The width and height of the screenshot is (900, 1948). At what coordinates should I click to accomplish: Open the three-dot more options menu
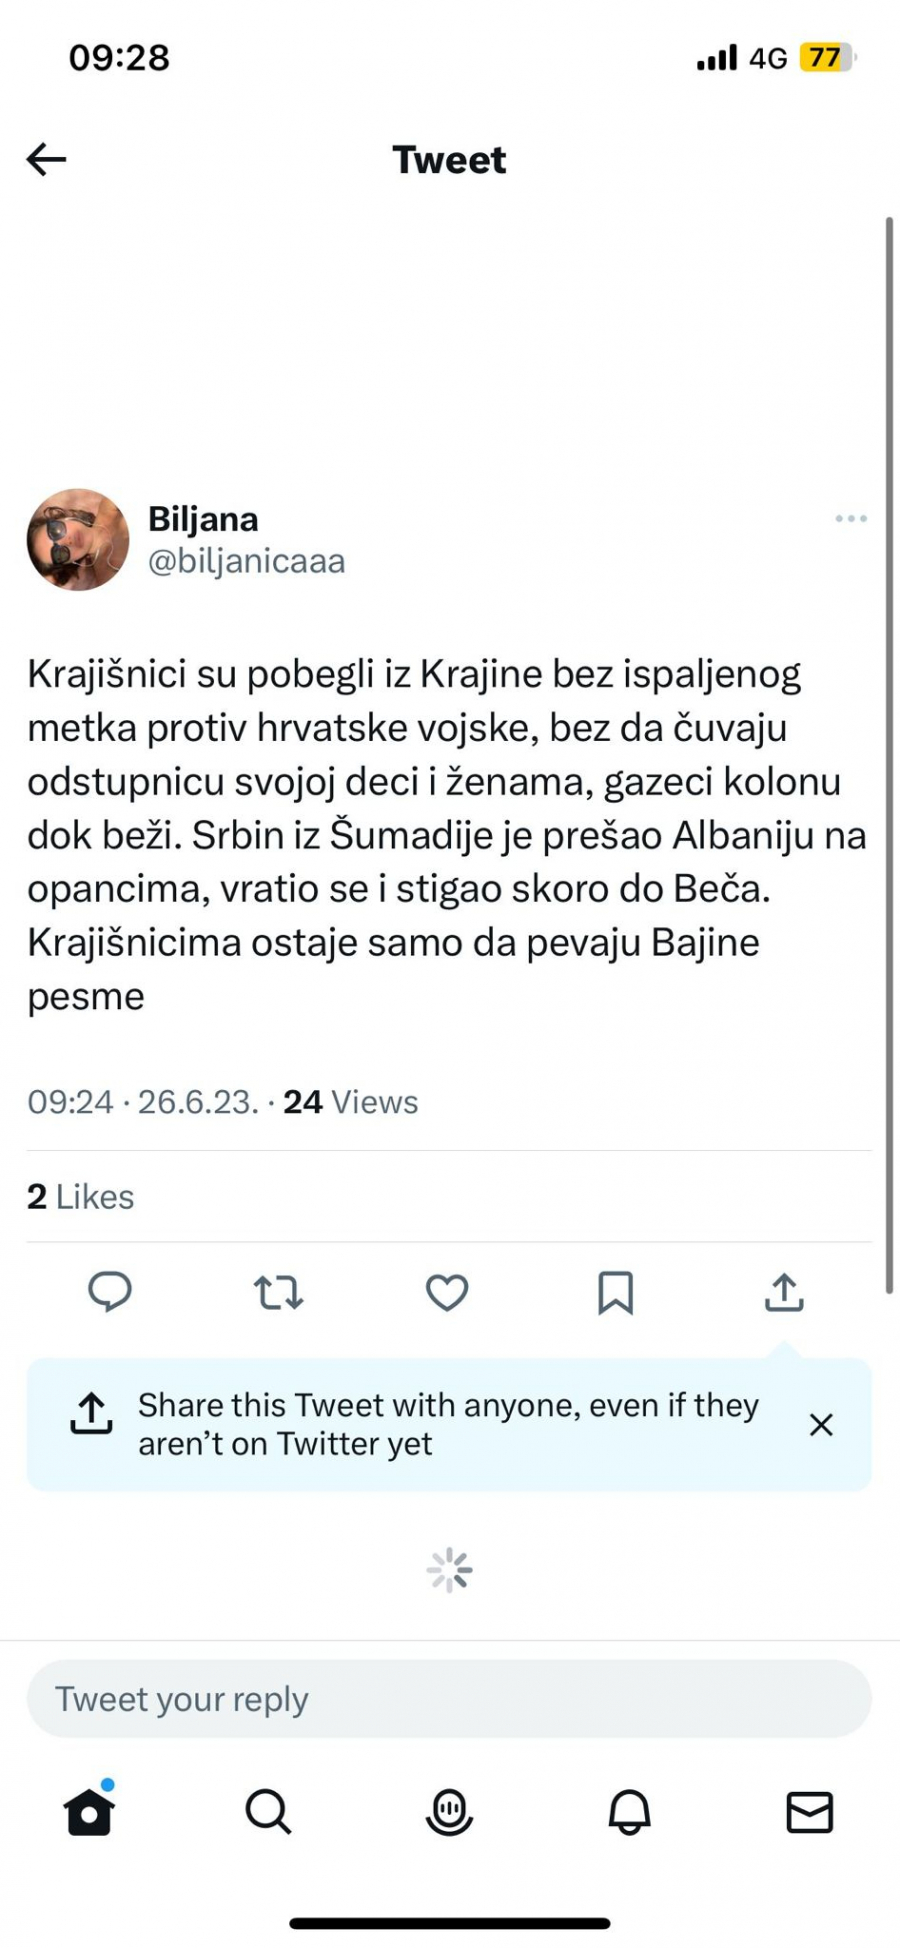[x=850, y=518]
